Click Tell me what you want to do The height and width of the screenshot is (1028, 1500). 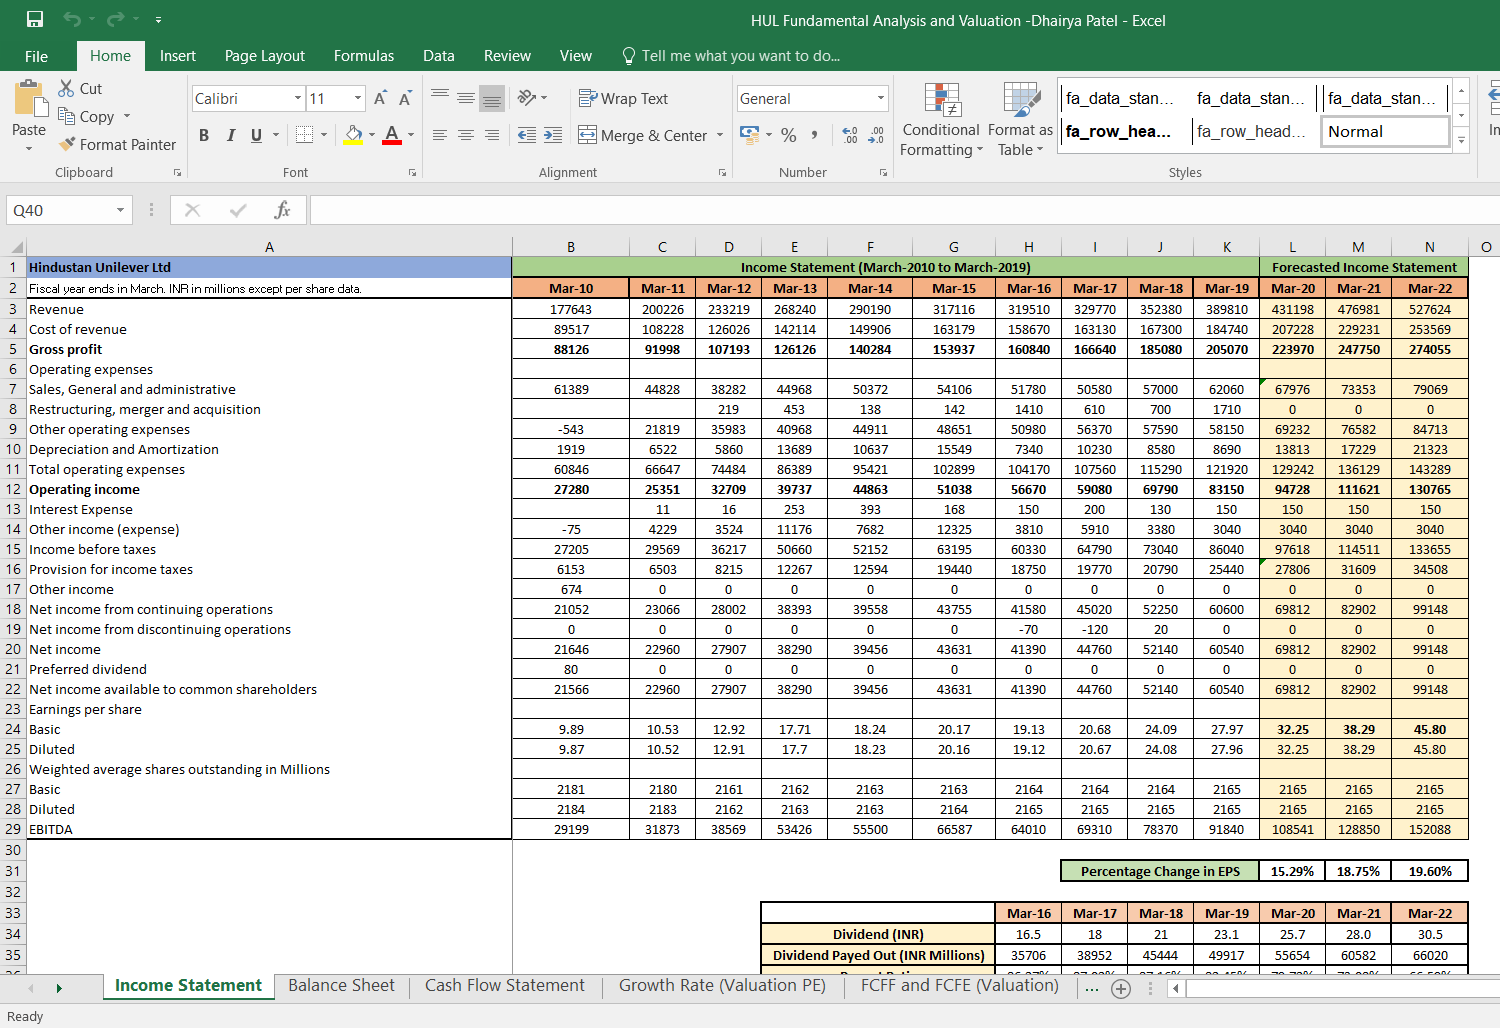(x=731, y=56)
